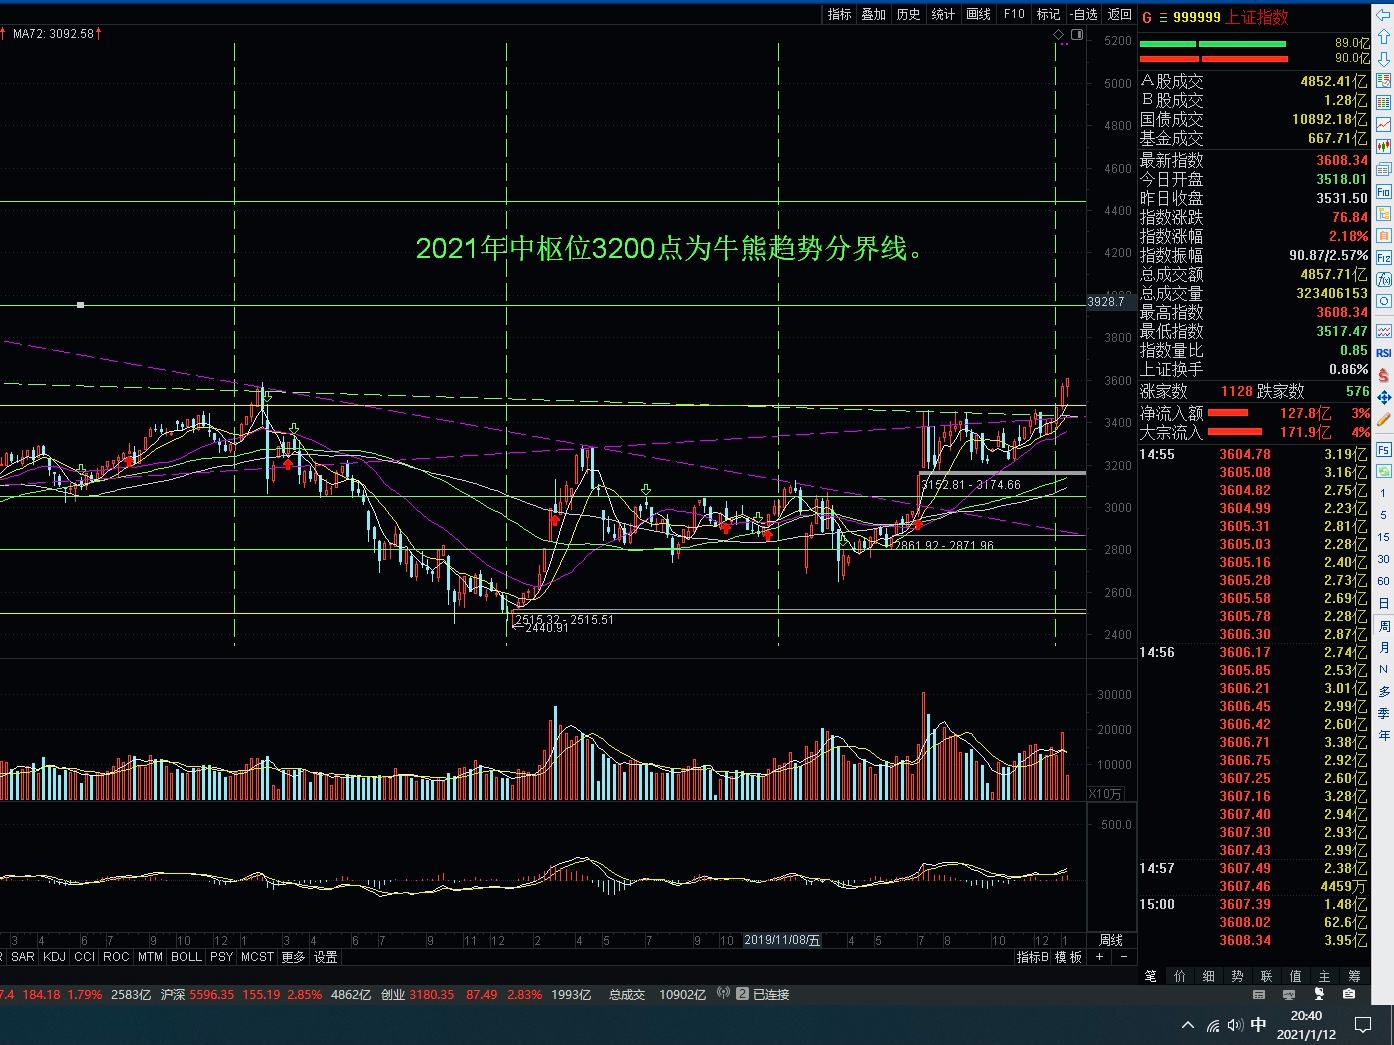The width and height of the screenshot is (1394, 1045).
Task: Click the F10 company info icon
Action: point(1384,191)
